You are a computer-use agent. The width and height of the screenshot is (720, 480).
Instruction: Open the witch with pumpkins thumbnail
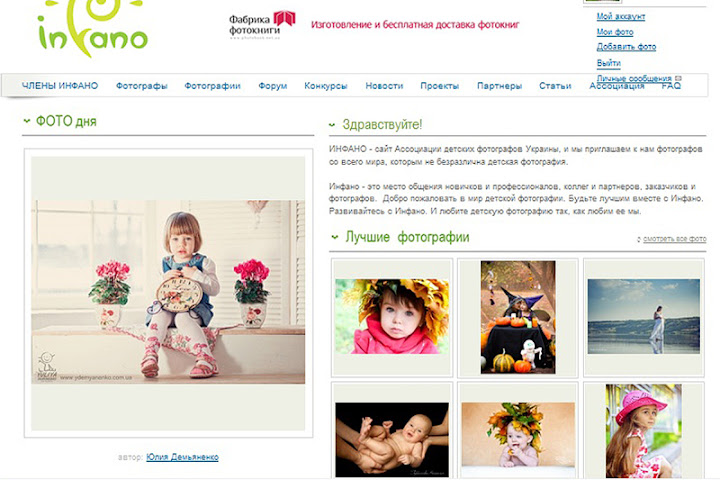[518, 317]
